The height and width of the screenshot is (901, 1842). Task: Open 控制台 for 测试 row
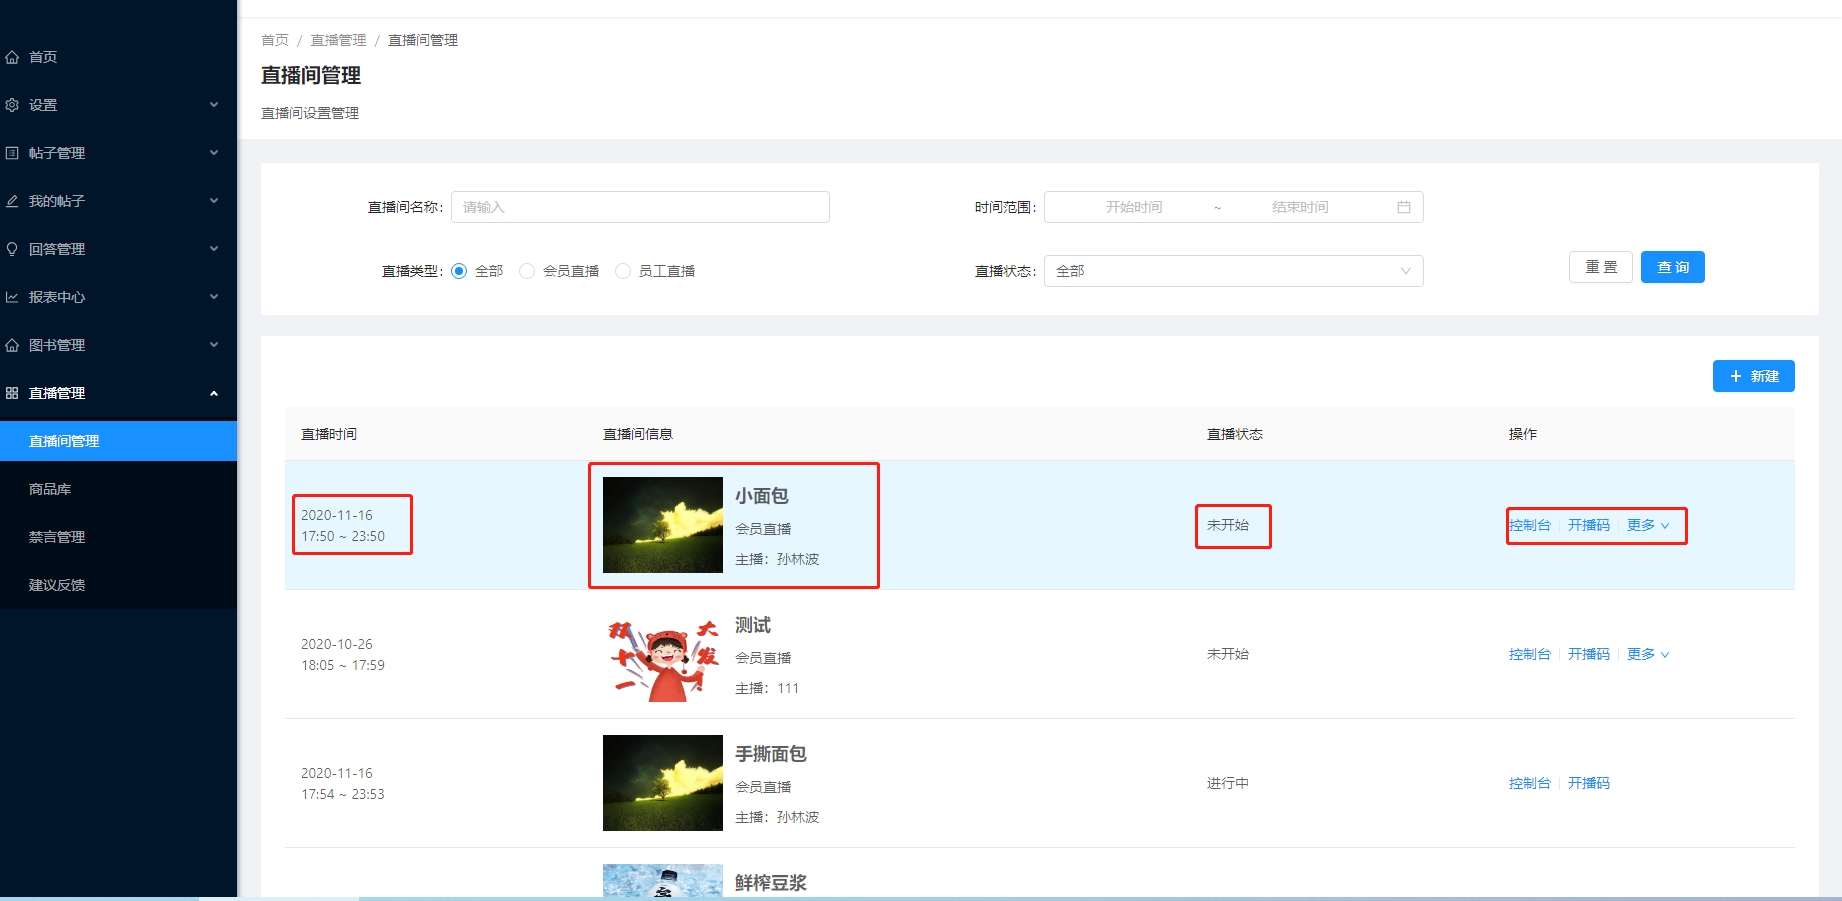click(1530, 654)
